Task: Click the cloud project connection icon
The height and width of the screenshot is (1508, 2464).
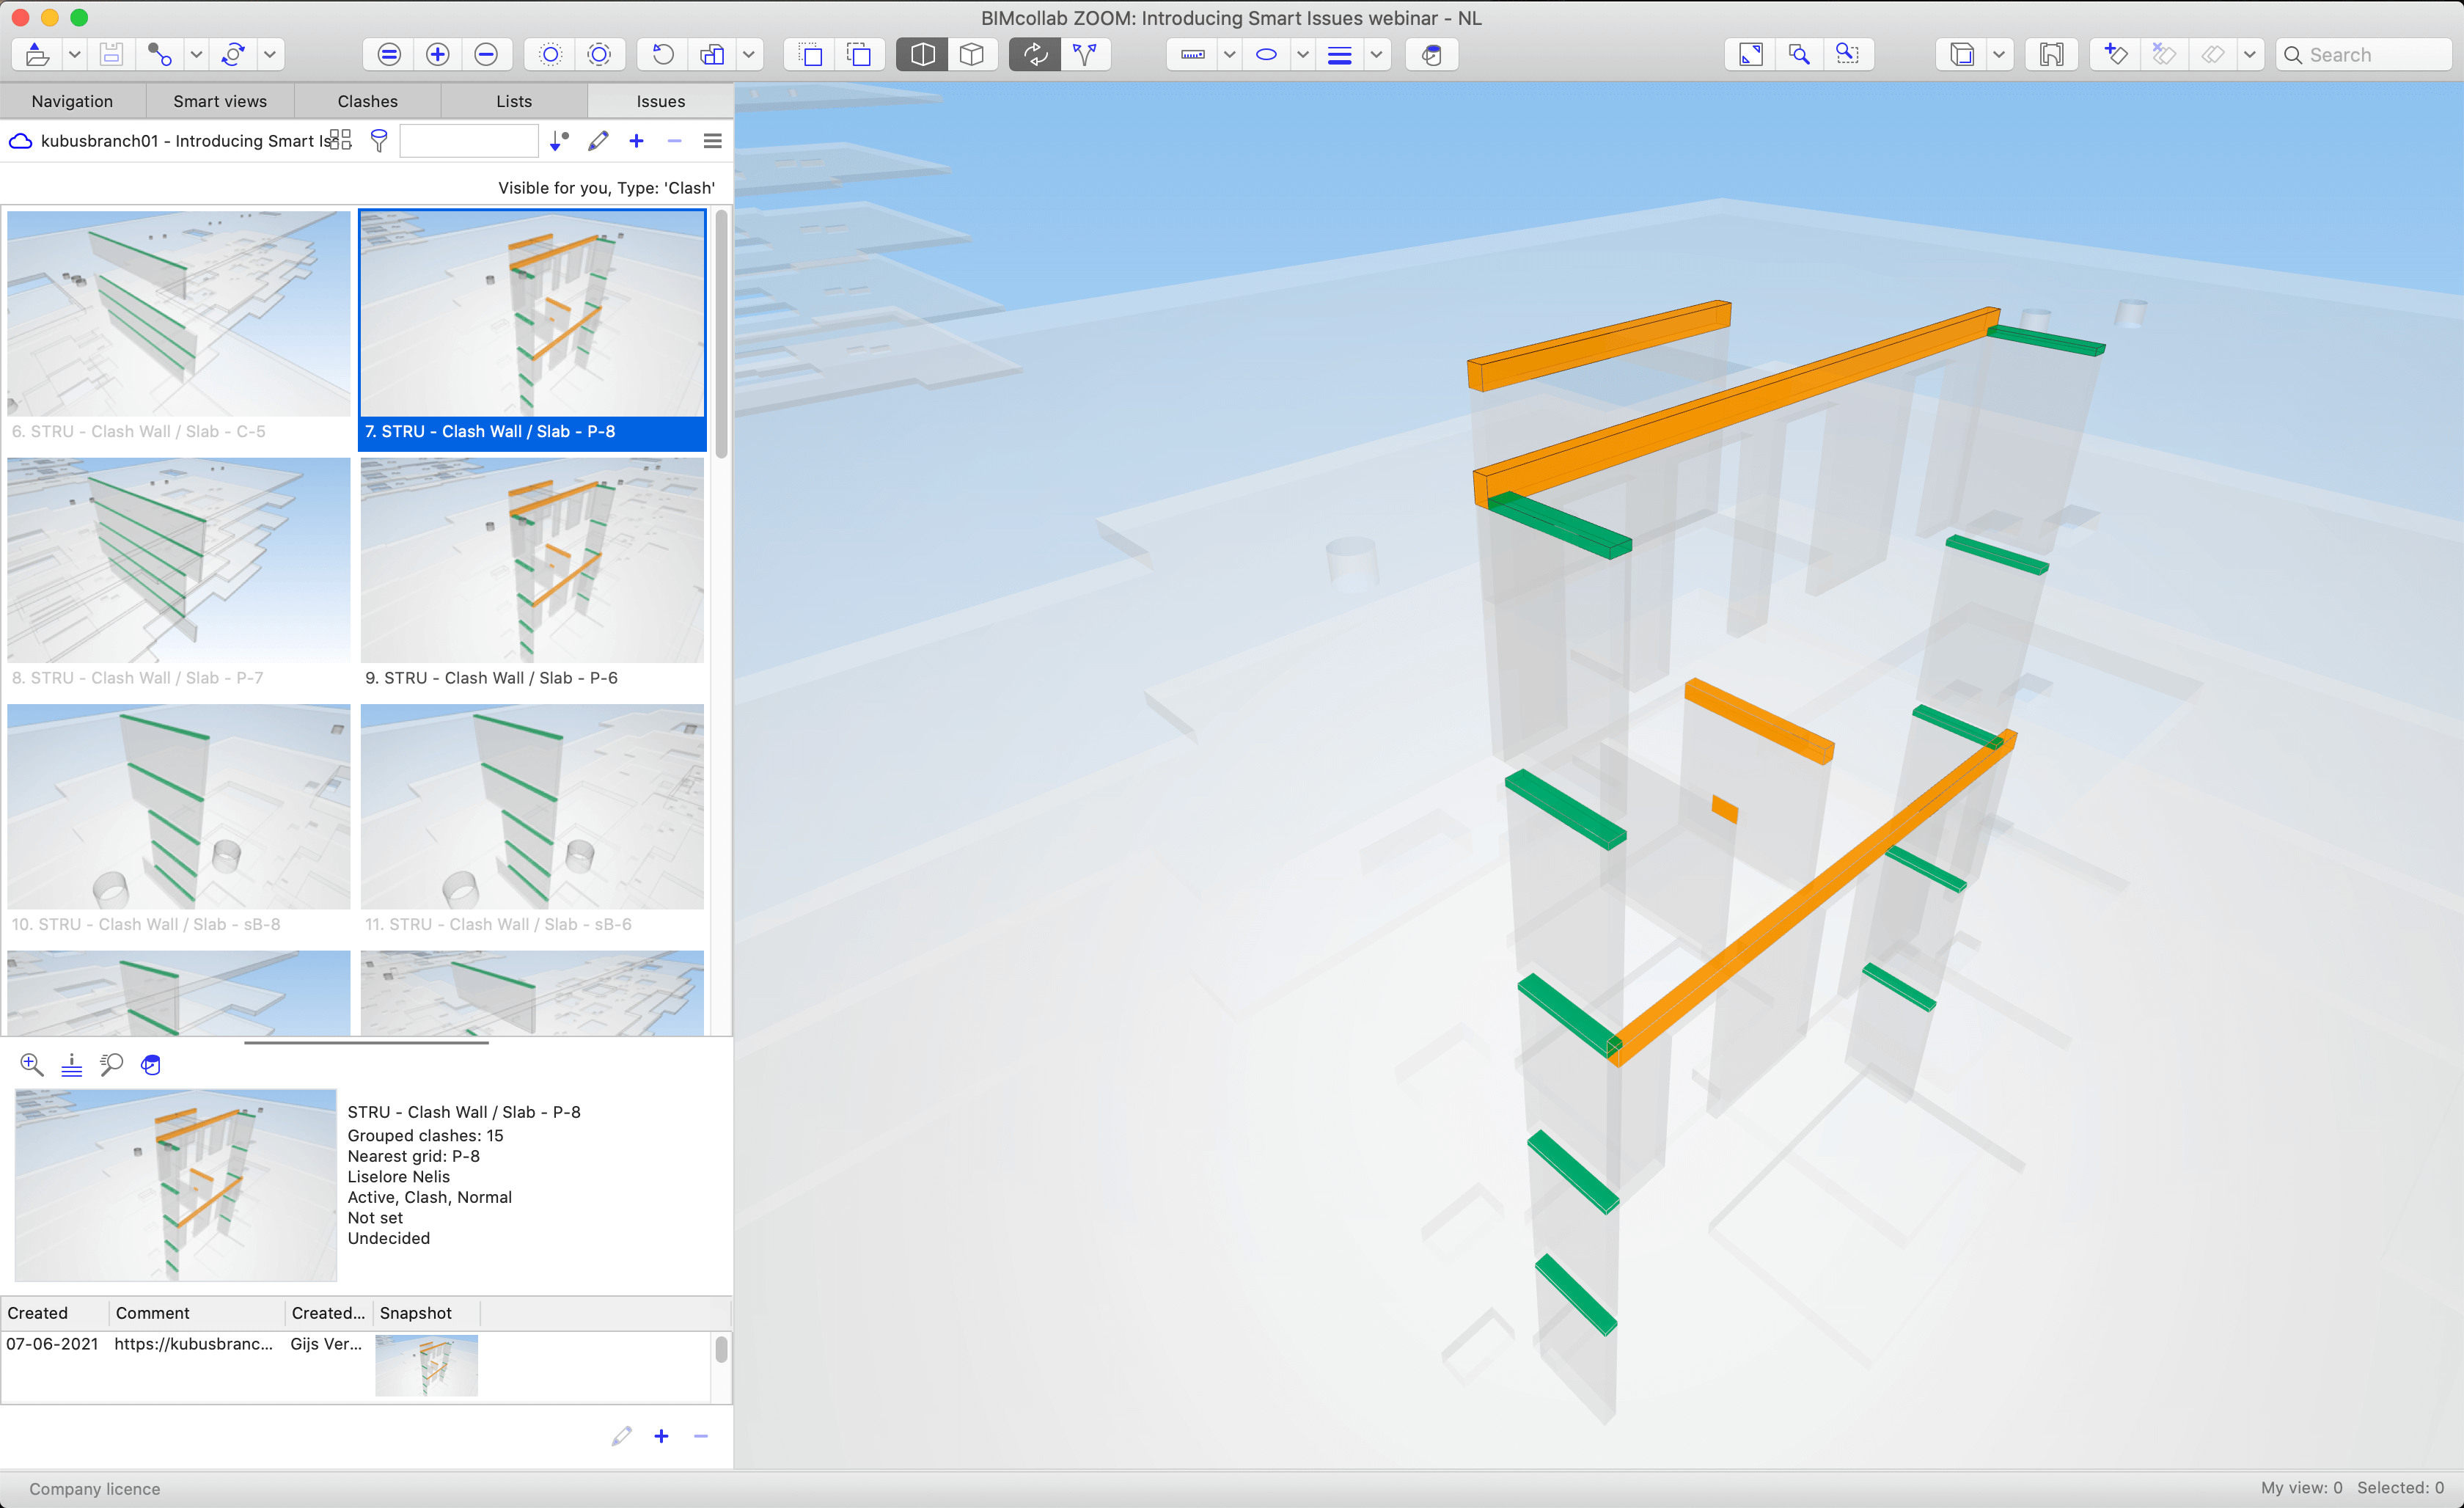Action: 20,141
